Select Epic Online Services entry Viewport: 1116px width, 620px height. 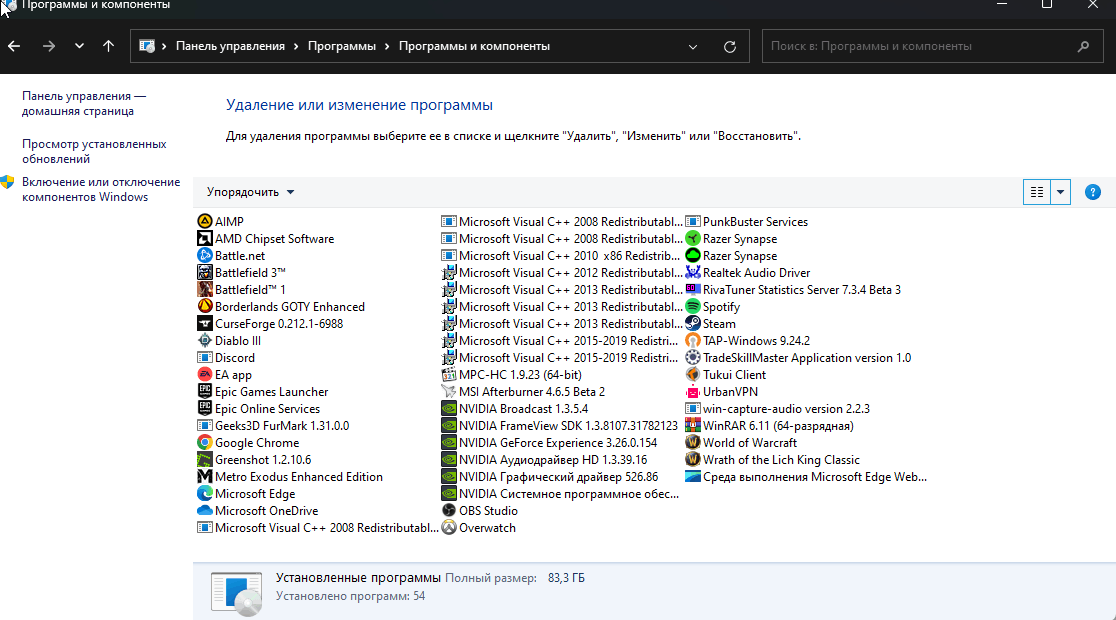(x=258, y=409)
